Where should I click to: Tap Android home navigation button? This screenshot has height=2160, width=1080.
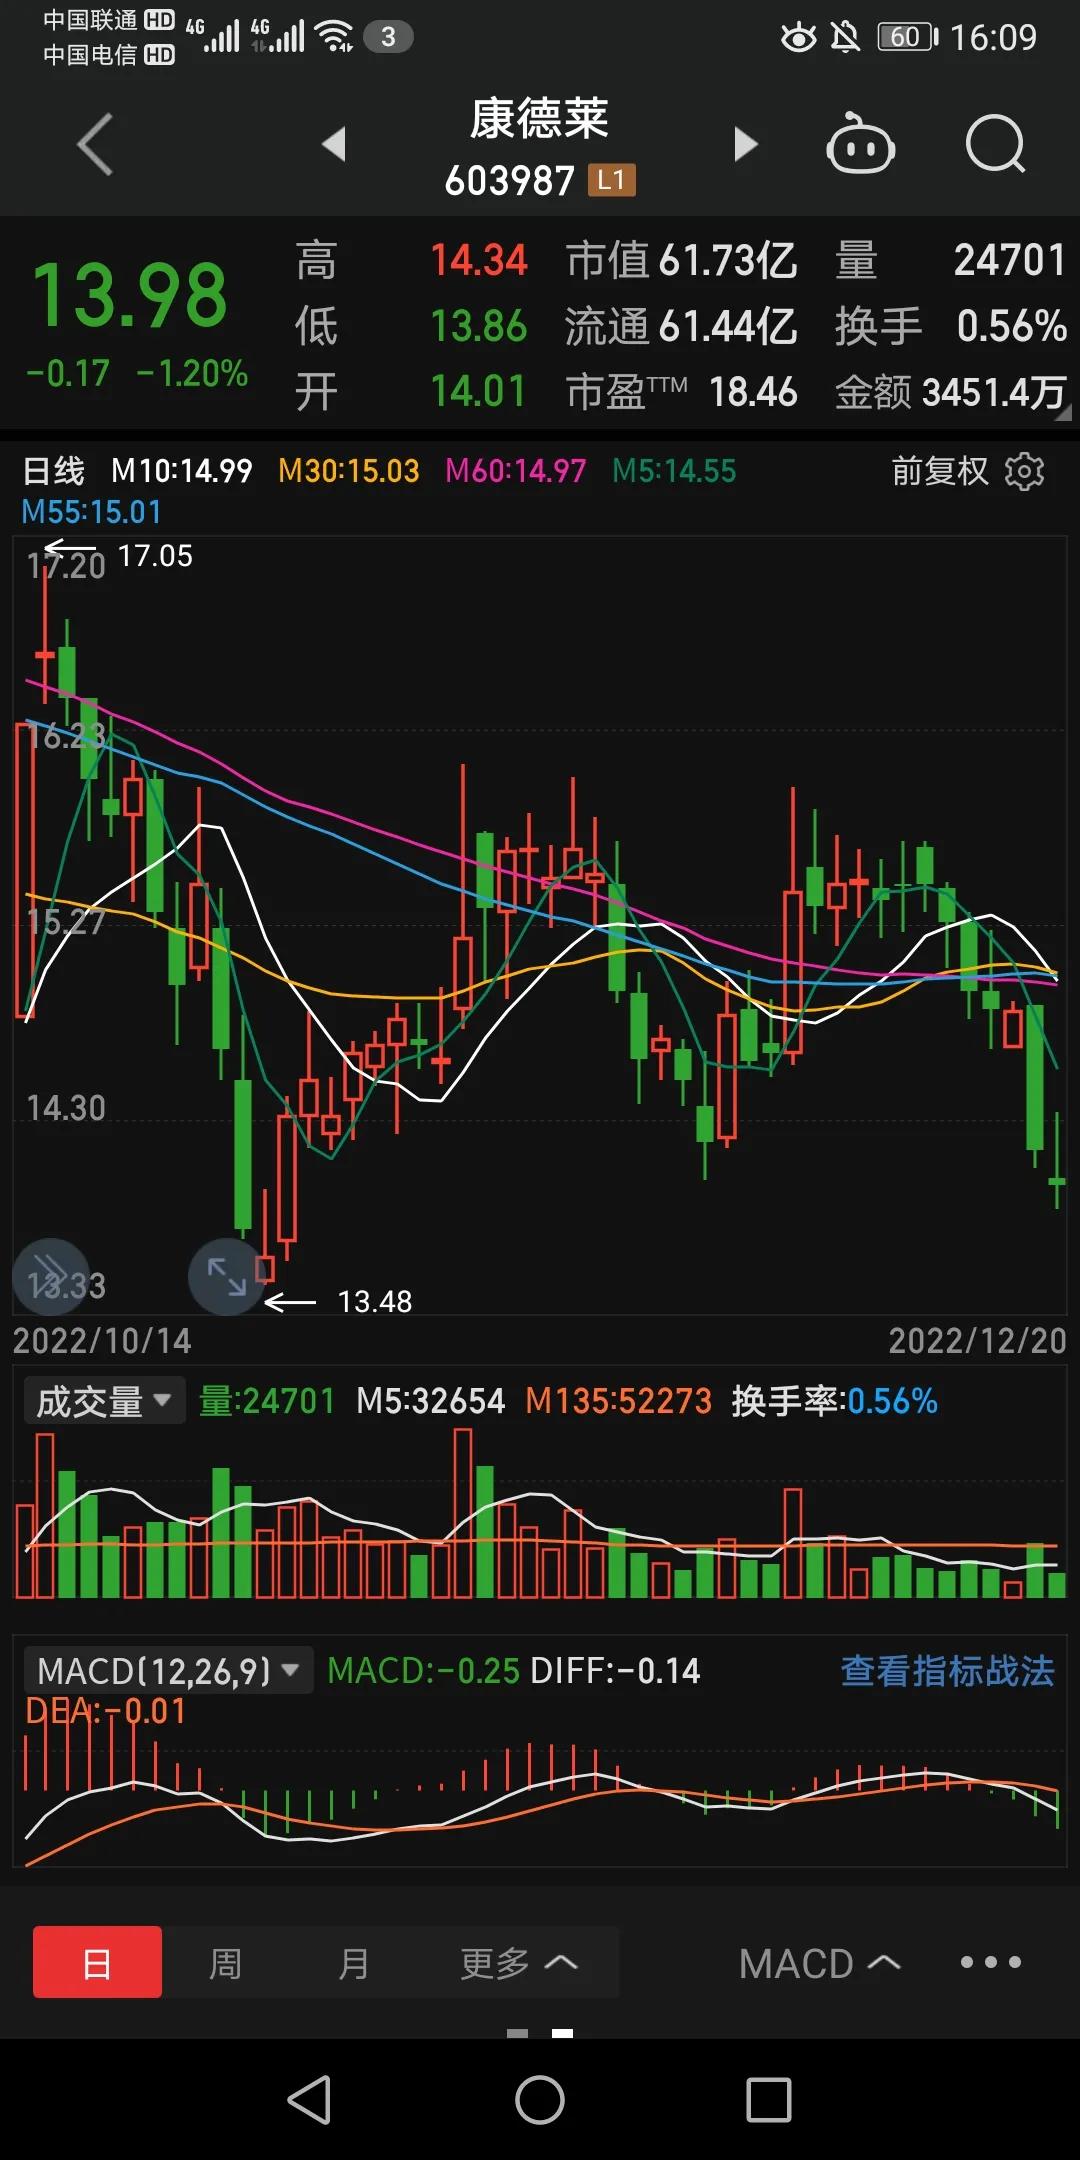click(x=540, y=2100)
